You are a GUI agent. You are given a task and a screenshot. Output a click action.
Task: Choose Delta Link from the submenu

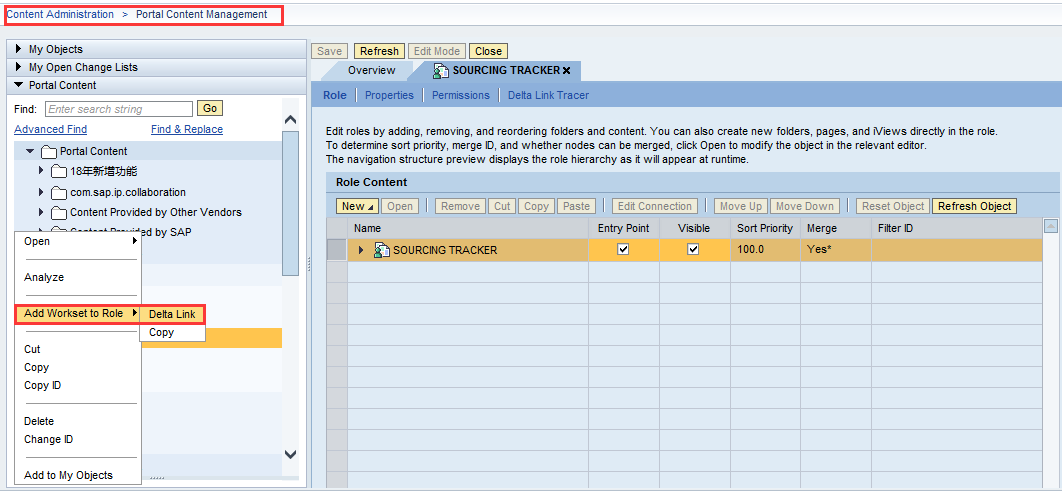(x=172, y=314)
